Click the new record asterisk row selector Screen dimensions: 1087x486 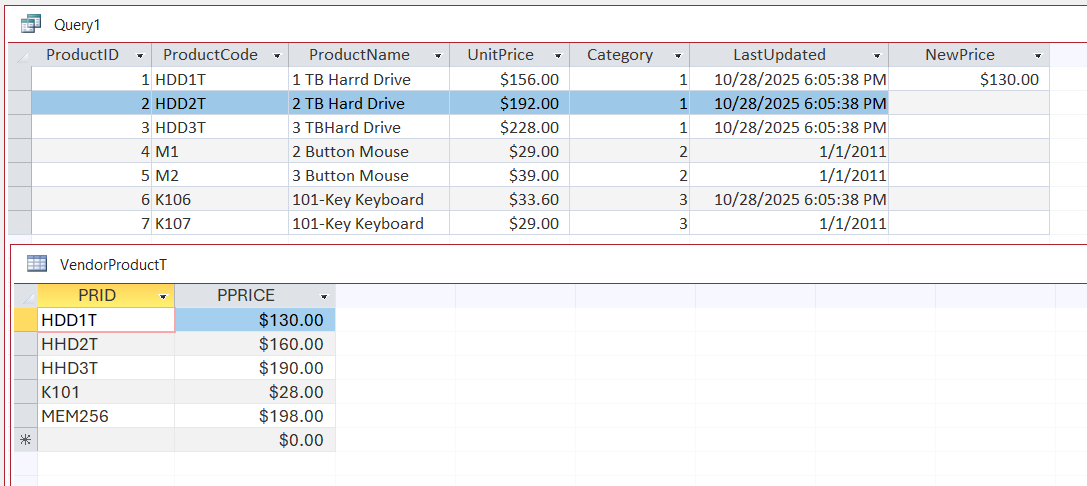pos(26,440)
